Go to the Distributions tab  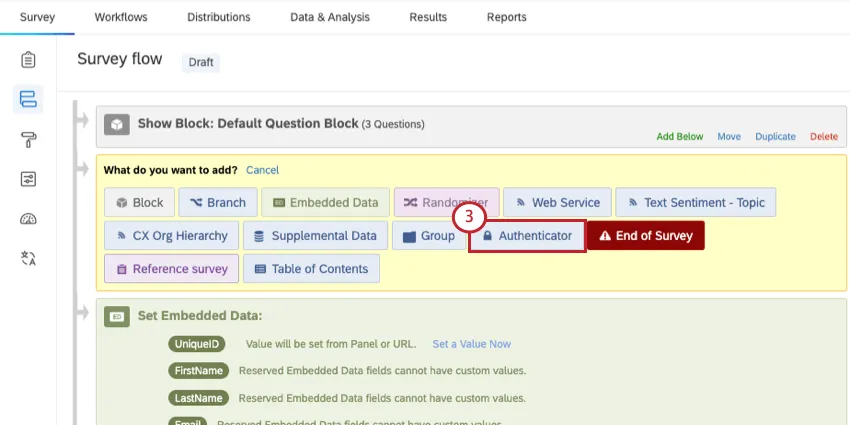pyautogui.click(x=219, y=17)
